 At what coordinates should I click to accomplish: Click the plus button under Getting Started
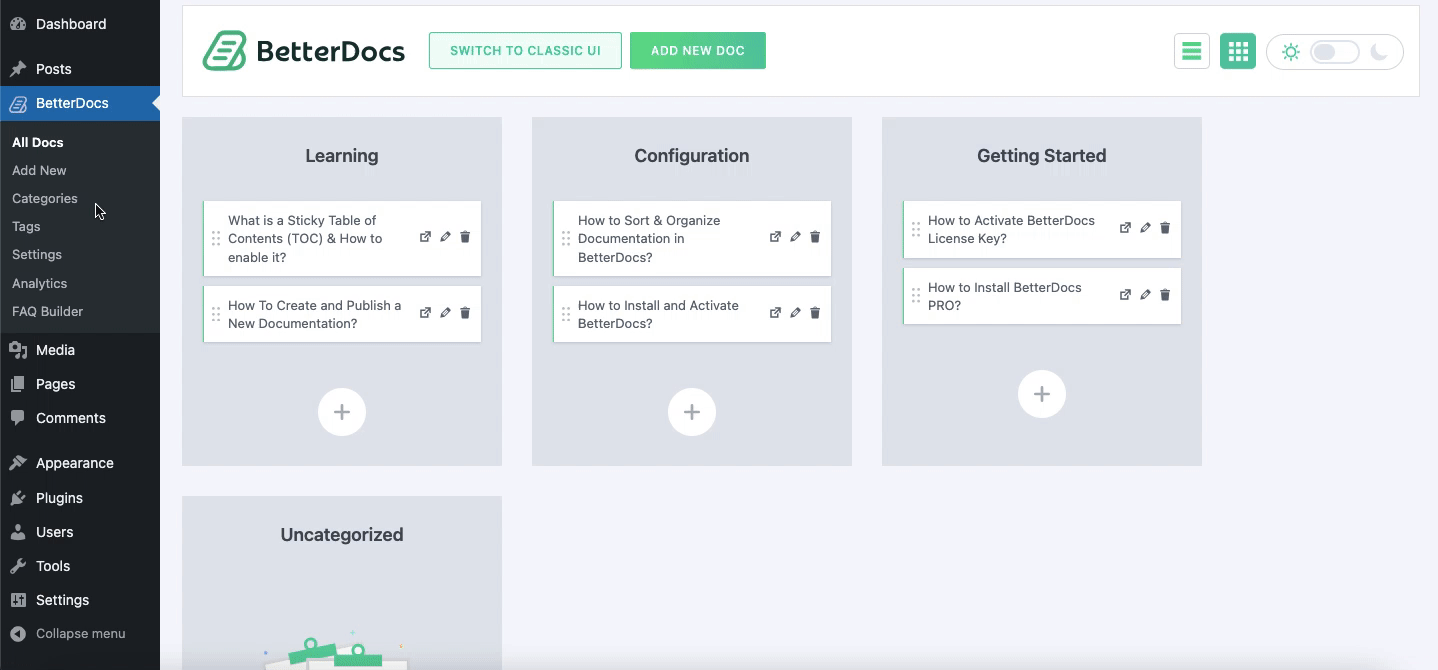coord(1041,394)
